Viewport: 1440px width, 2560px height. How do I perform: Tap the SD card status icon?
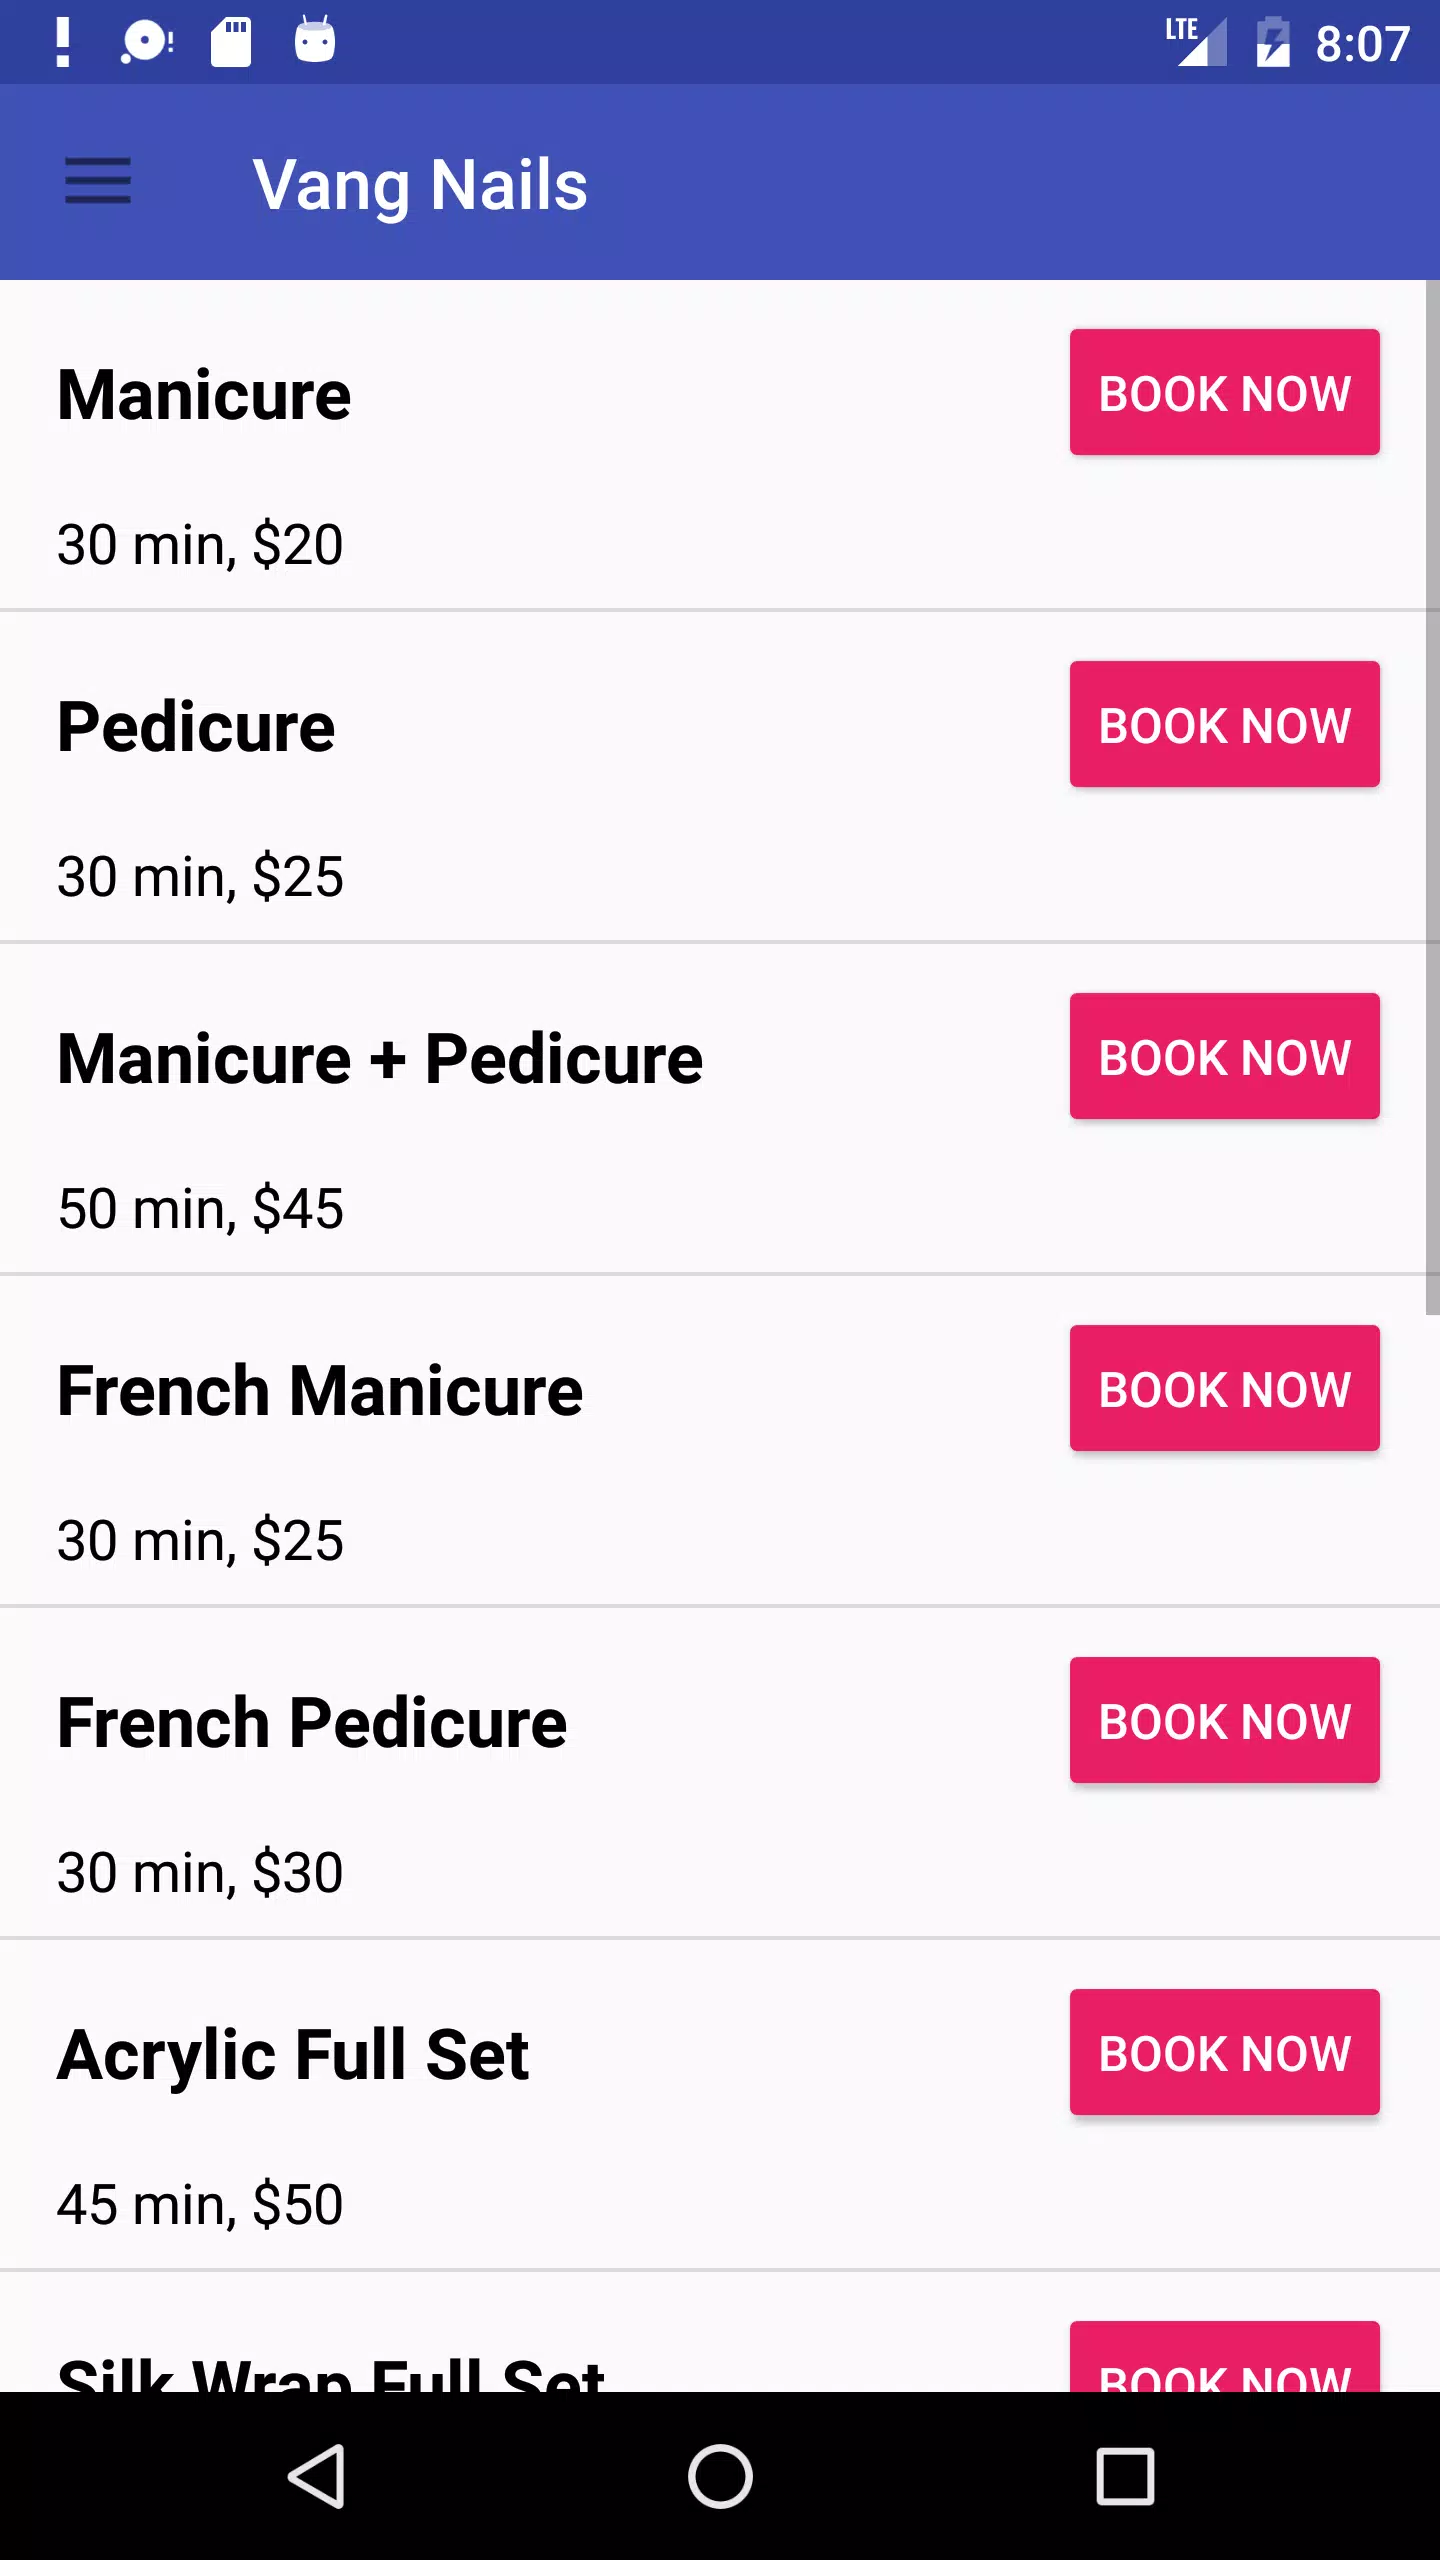(x=231, y=43)
